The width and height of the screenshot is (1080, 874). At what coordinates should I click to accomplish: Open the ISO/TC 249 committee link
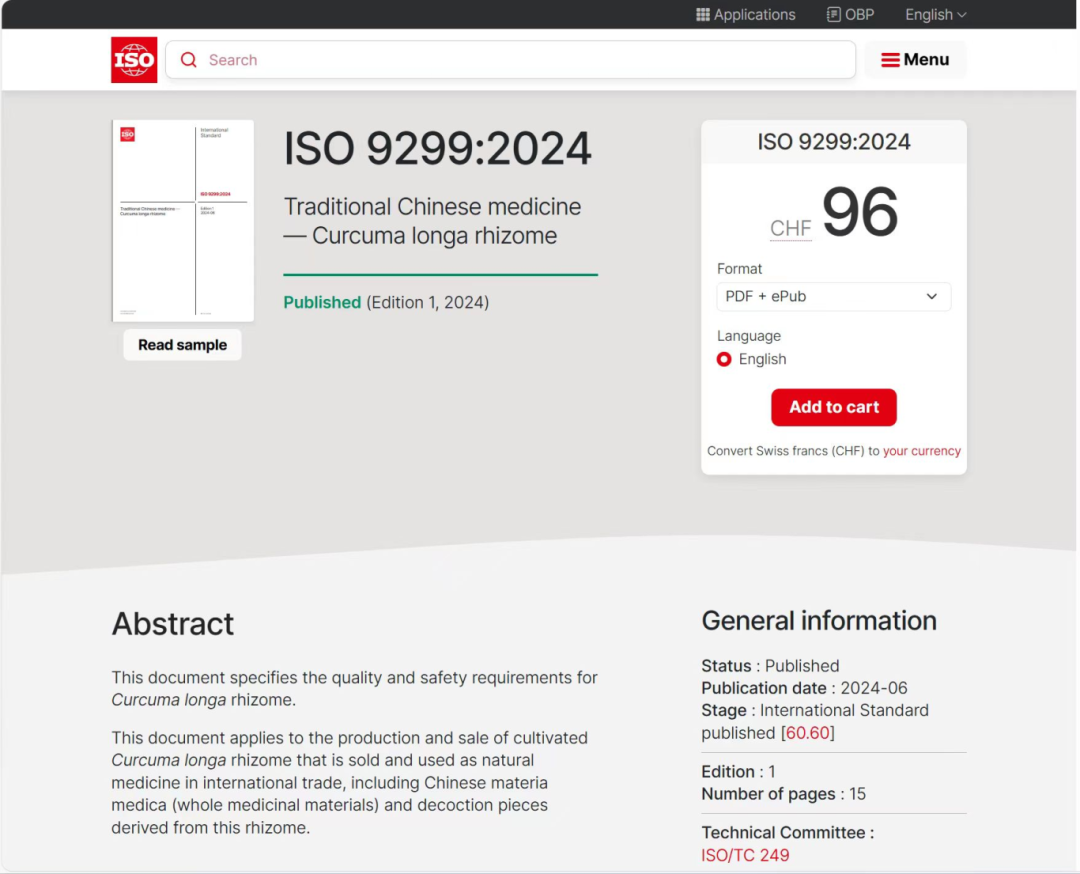pyautogui.click(x=745, y=855)
